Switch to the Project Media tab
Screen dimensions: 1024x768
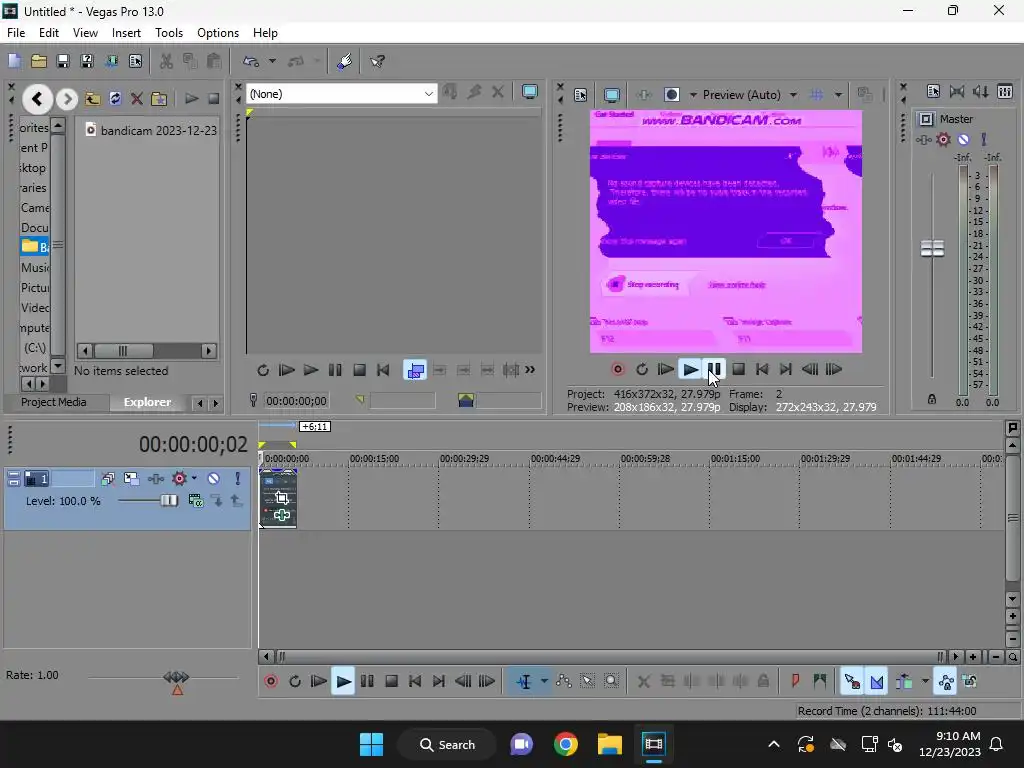54,402
